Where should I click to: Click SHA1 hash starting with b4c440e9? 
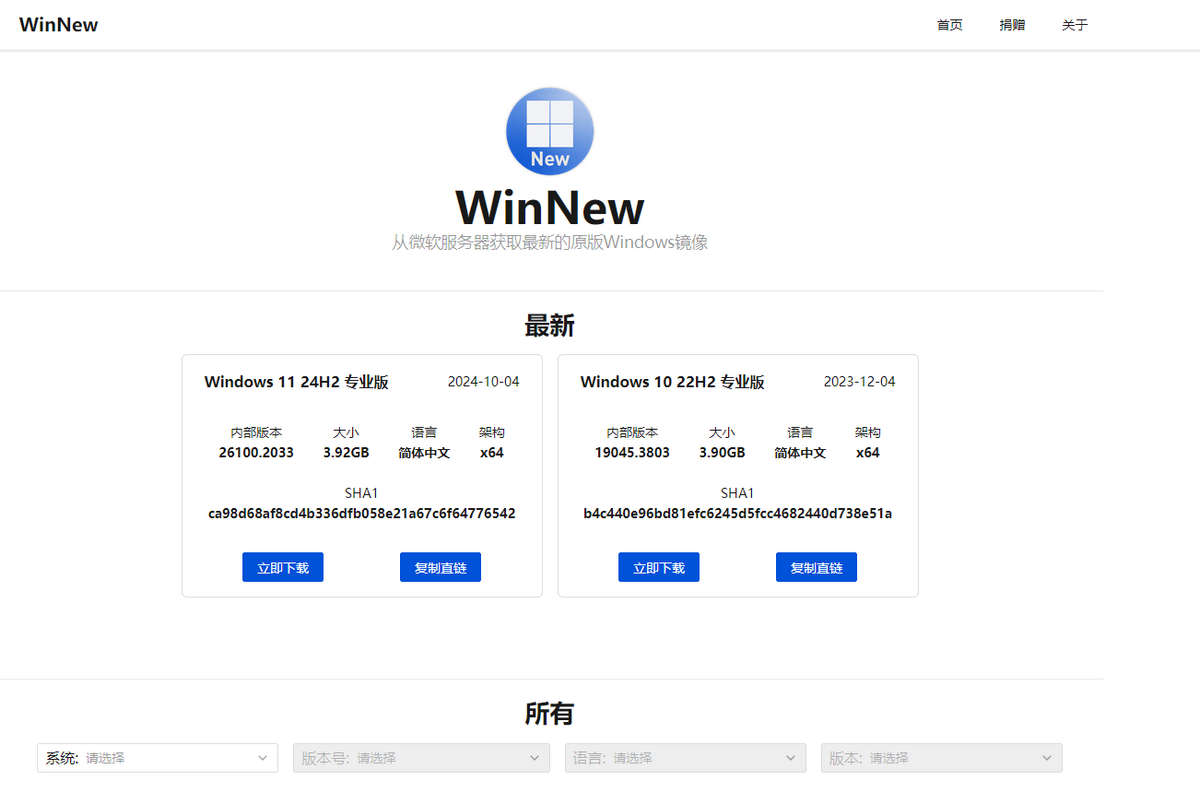[738, 513]
